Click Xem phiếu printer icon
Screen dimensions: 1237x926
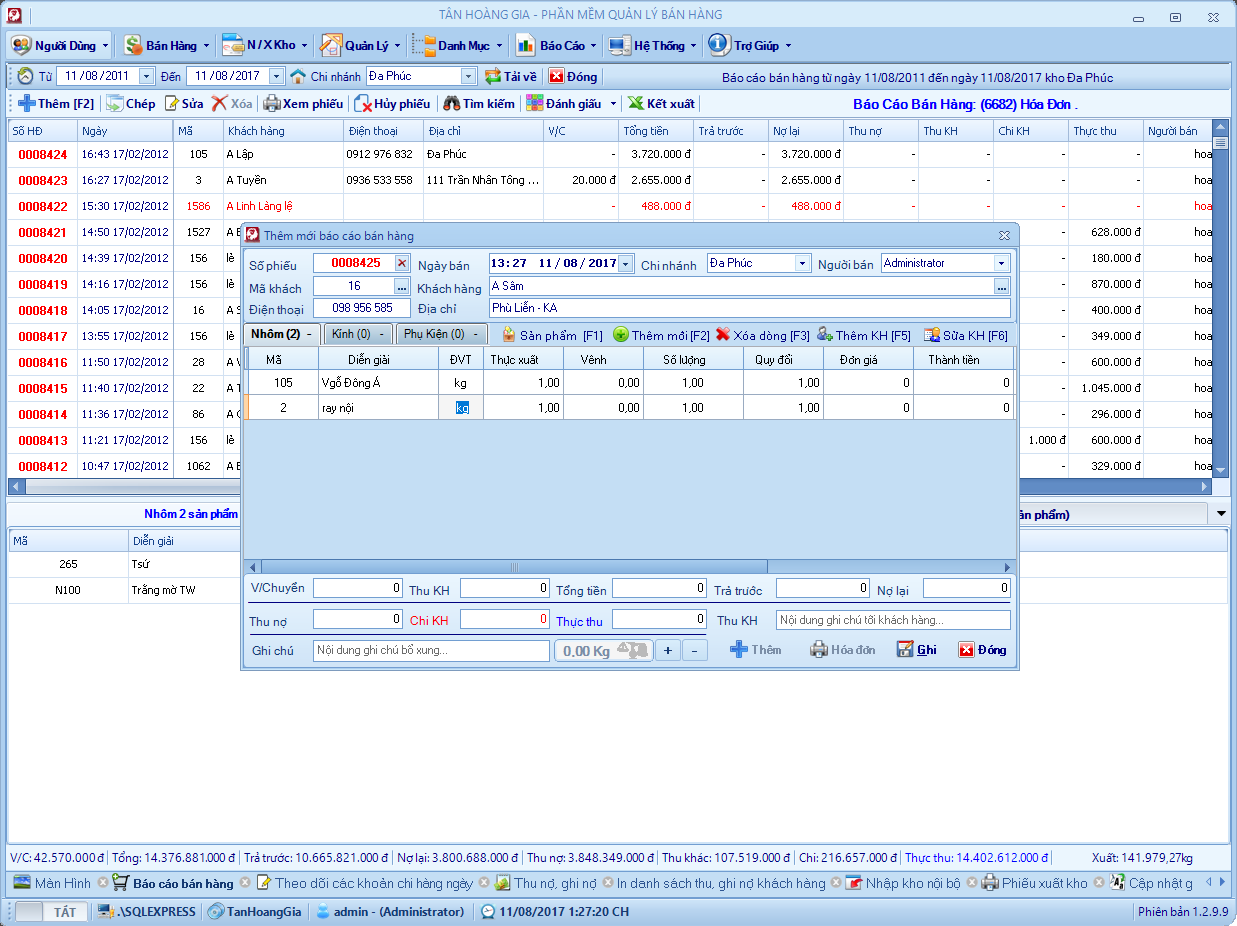[x=271, y=103]
